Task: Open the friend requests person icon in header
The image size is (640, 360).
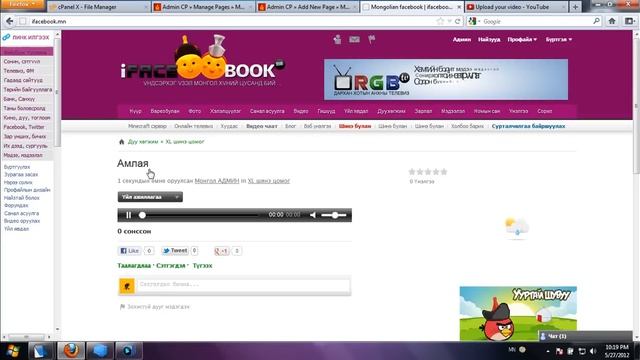Action: coord(337,40)
